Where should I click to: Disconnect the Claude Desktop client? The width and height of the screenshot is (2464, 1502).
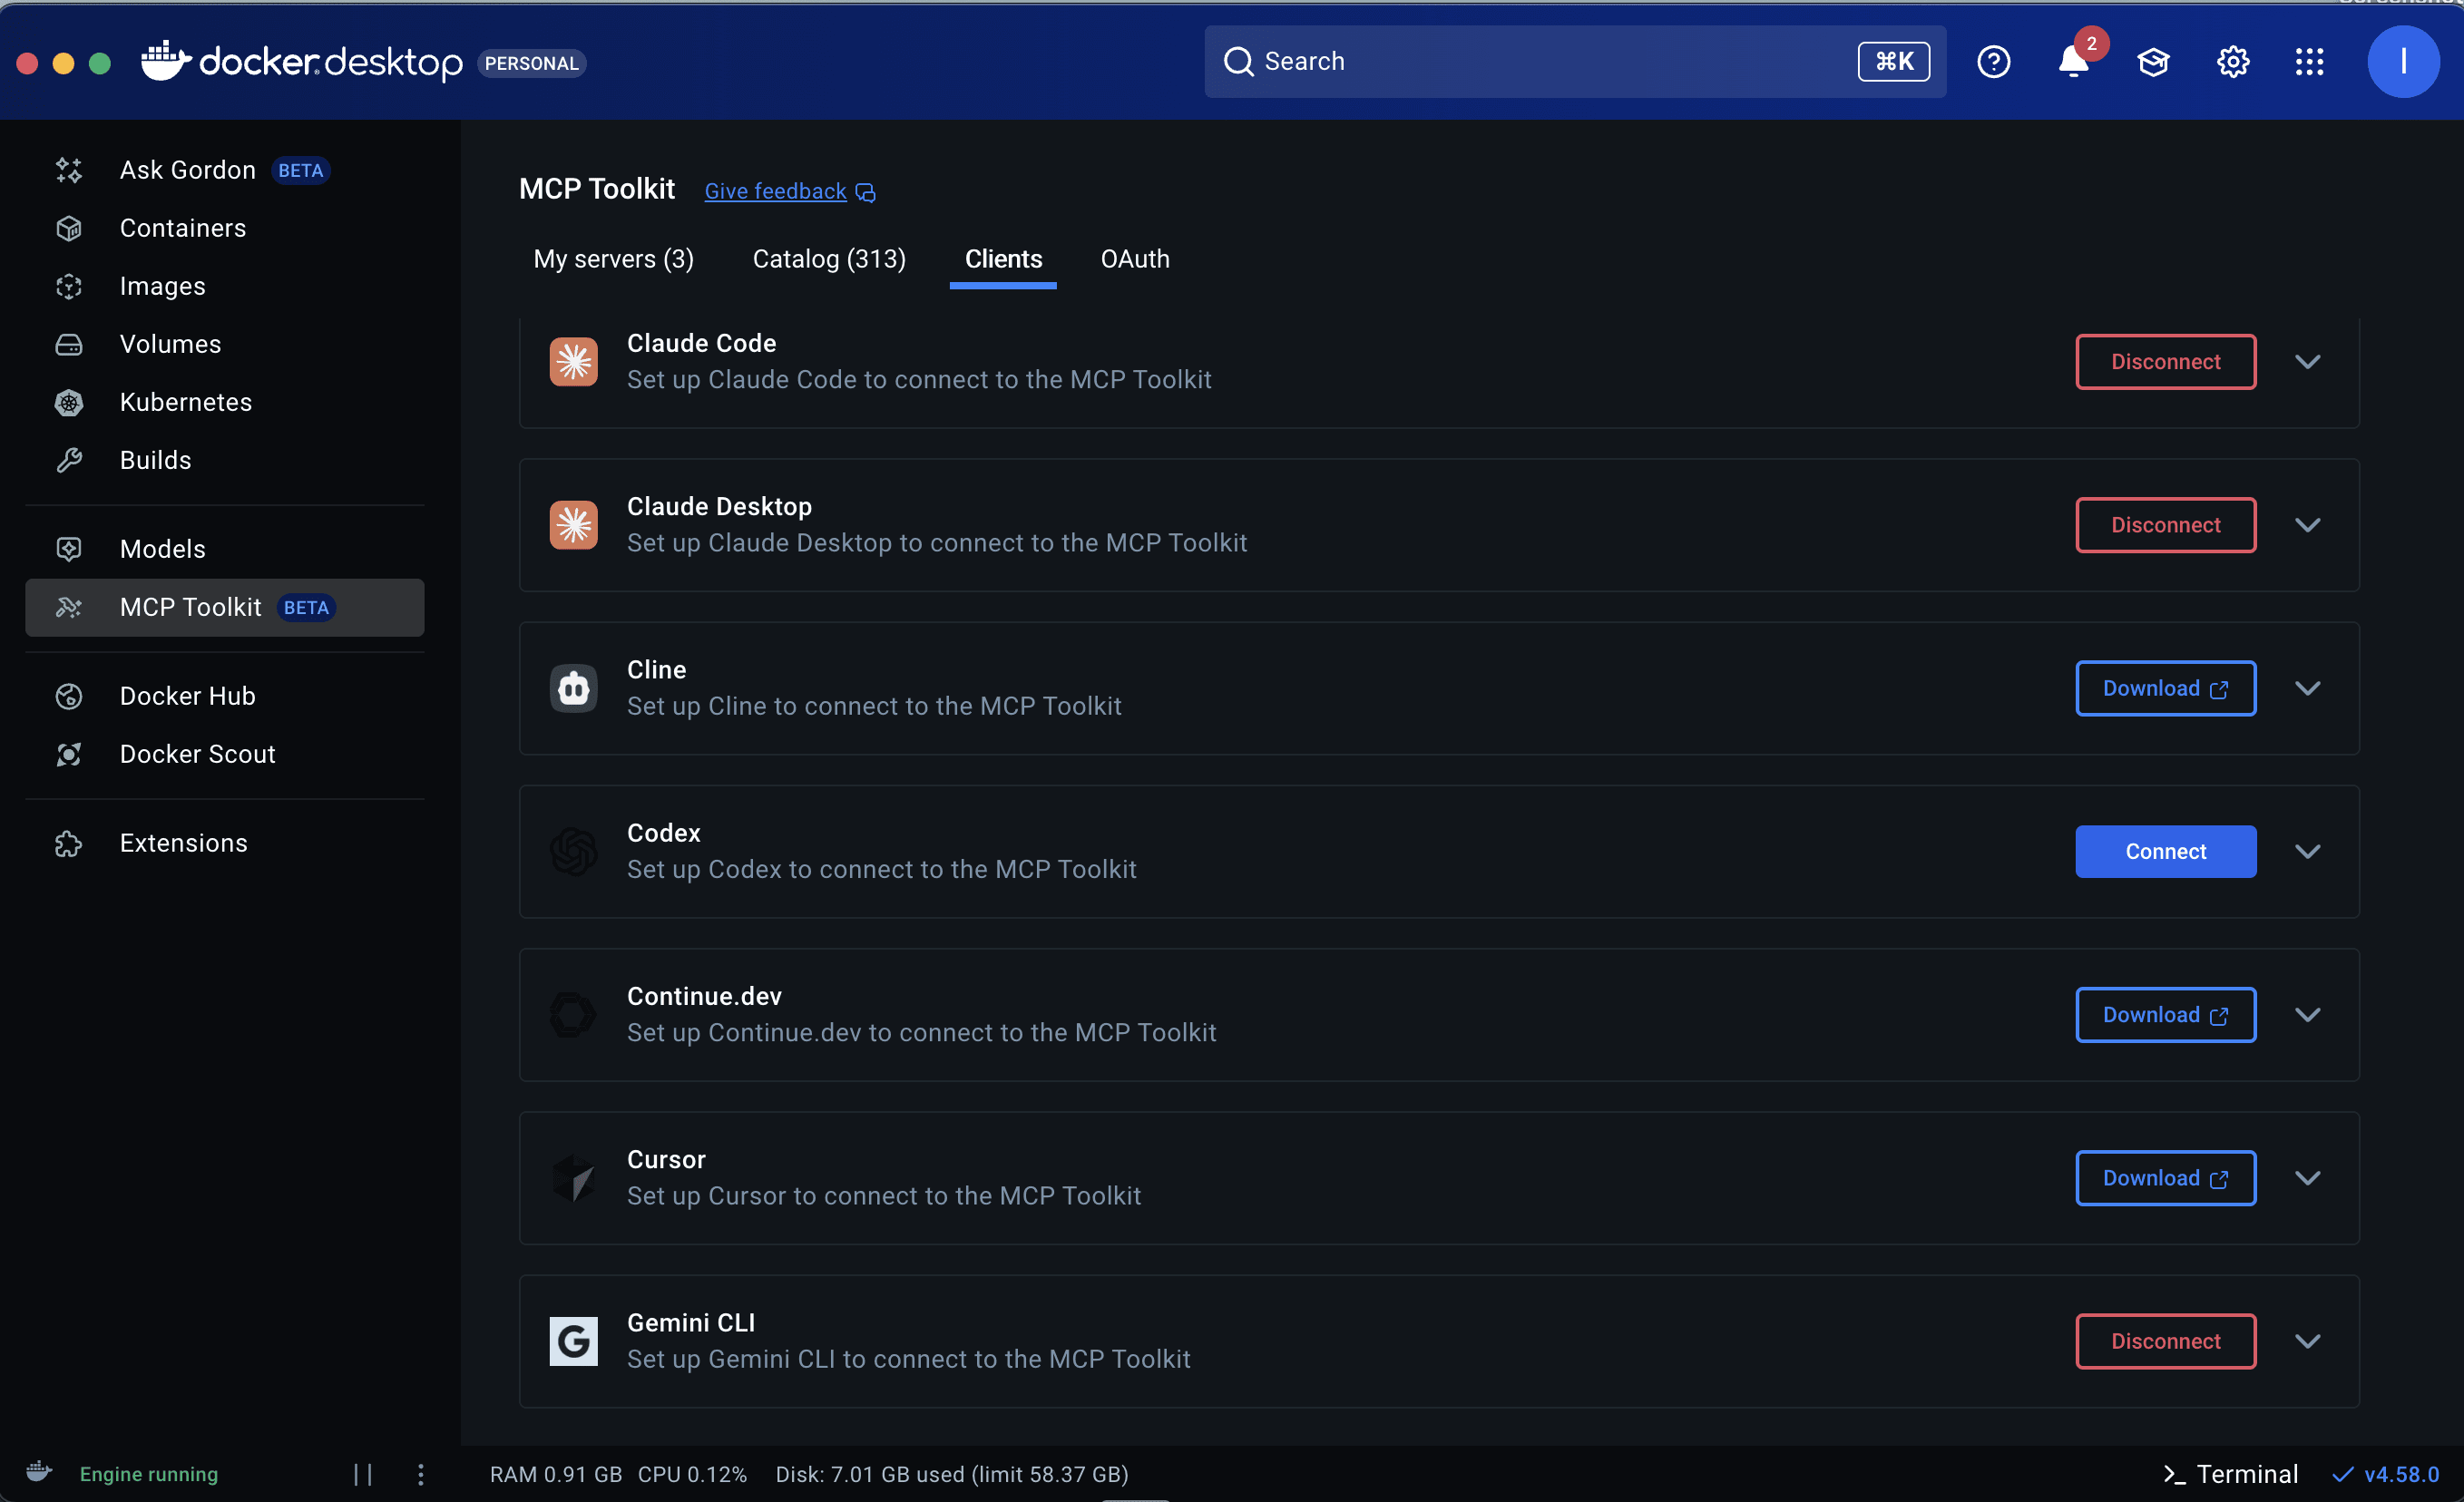click(x=2165, y=525)
